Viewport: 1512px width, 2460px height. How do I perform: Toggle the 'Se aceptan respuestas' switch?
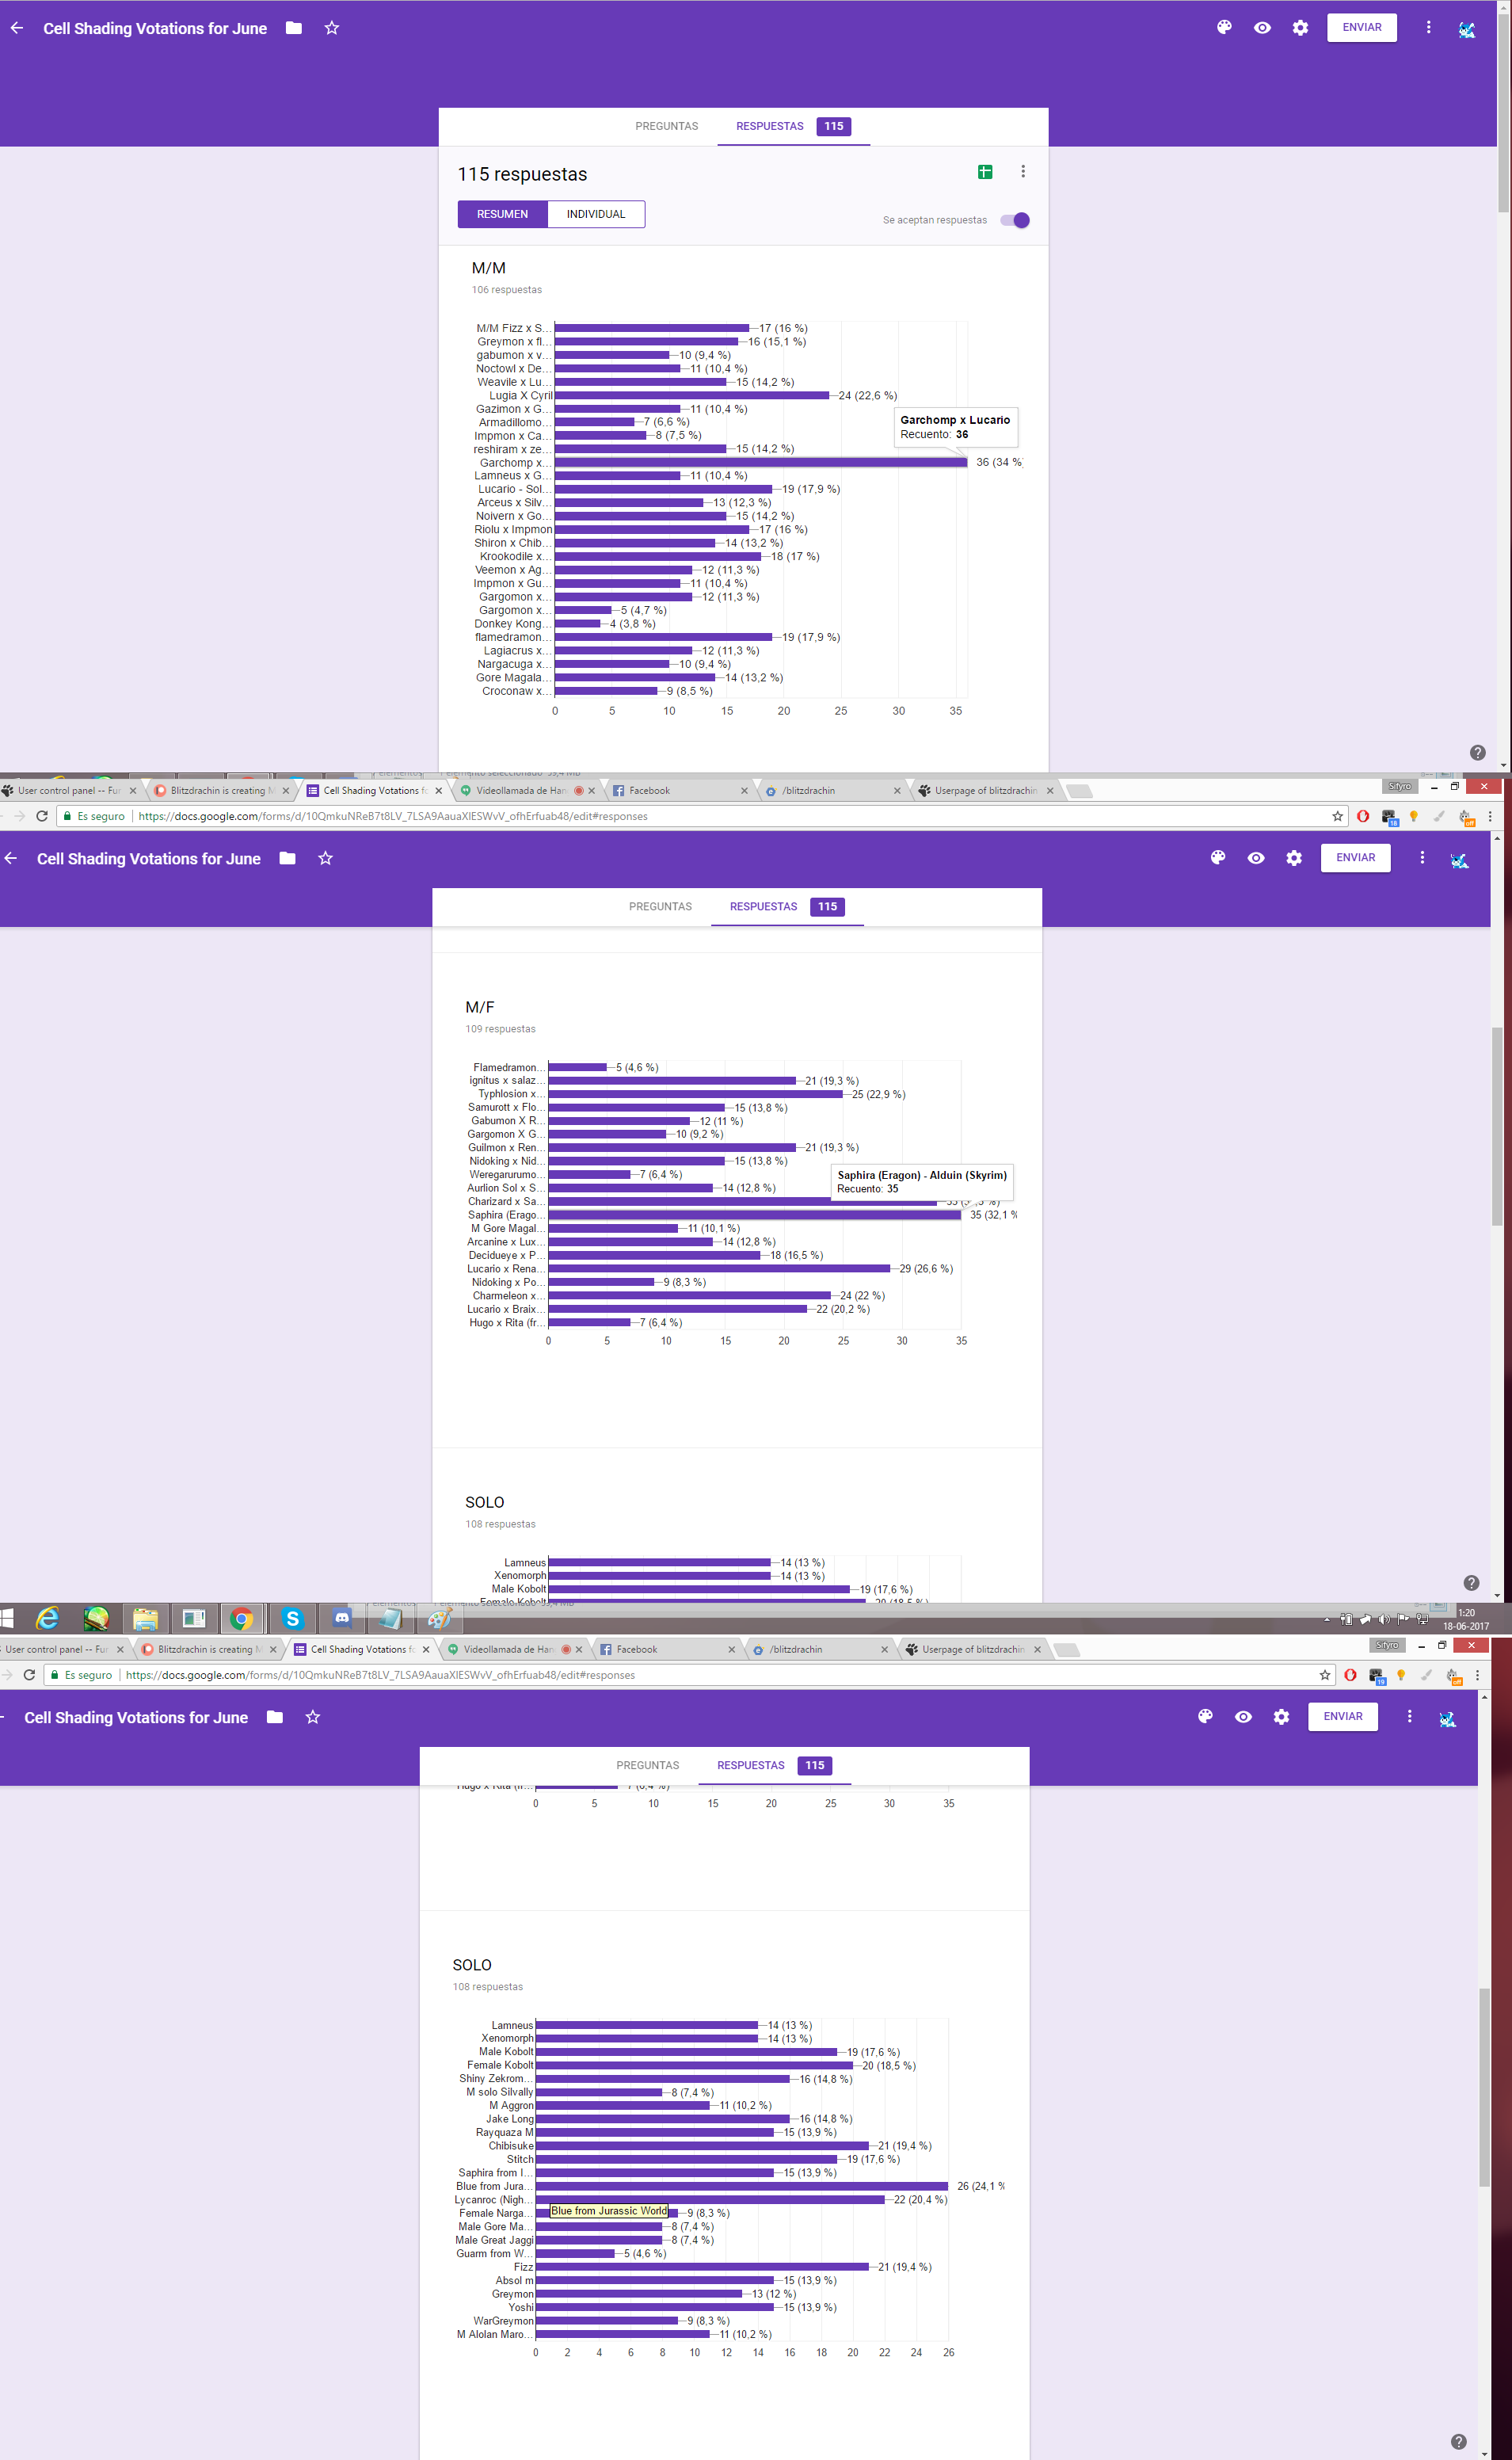[x=1015, y=220]
